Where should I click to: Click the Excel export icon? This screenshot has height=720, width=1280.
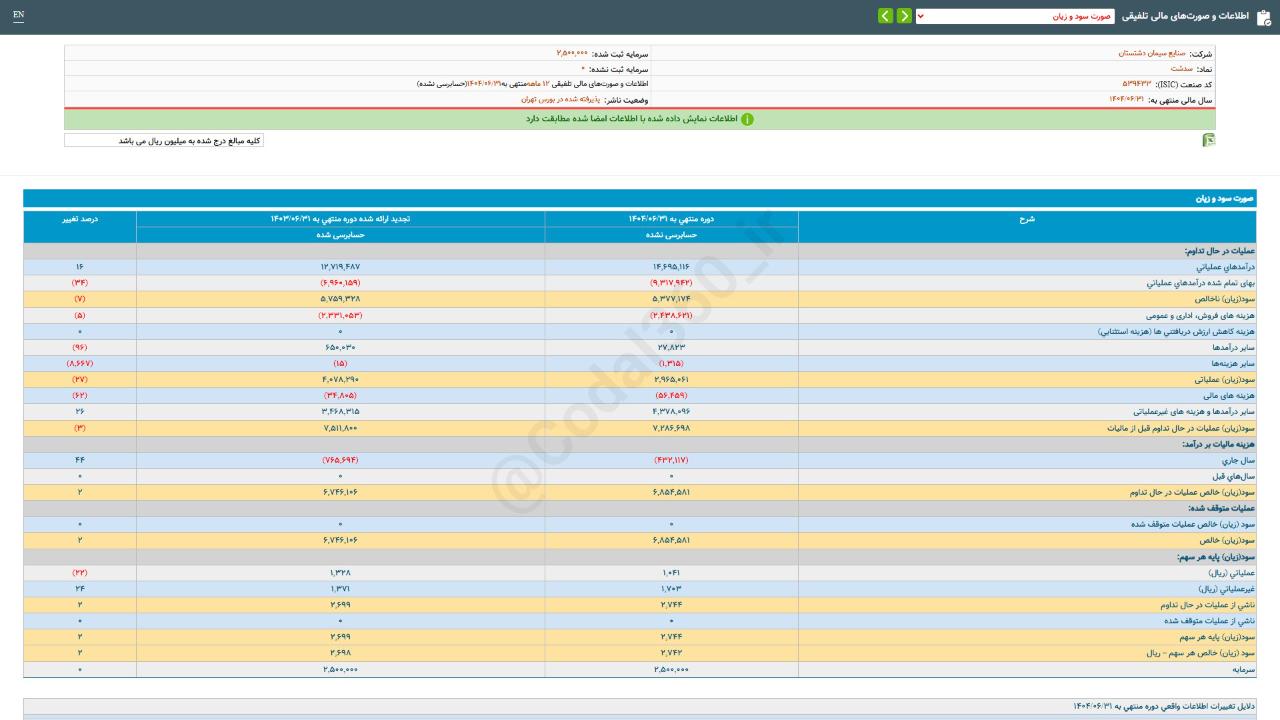(1208, 141)
